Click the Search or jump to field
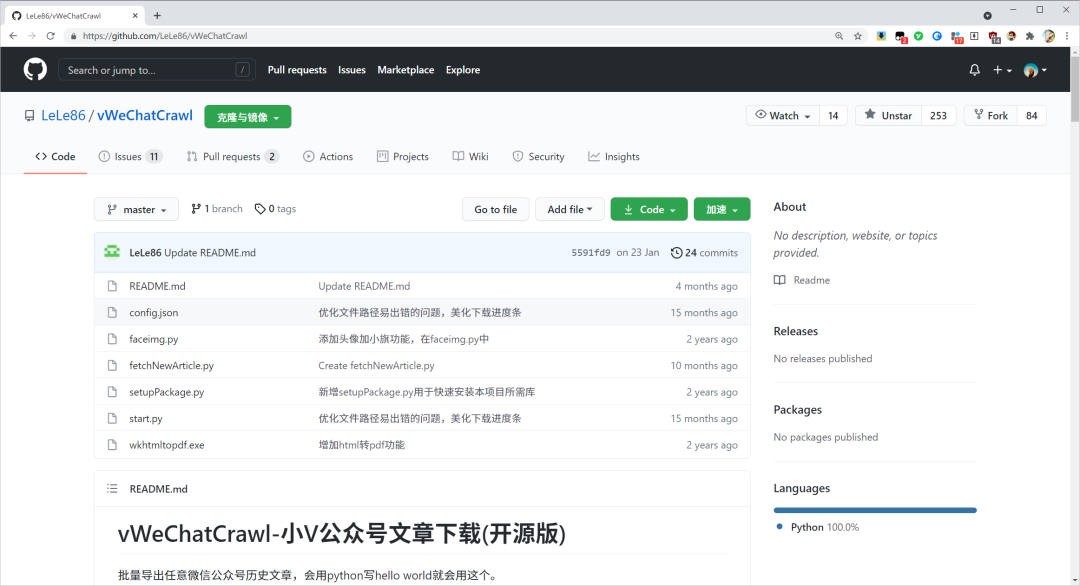This screenshot has width=1080, height=586. [x=157, y=69]
